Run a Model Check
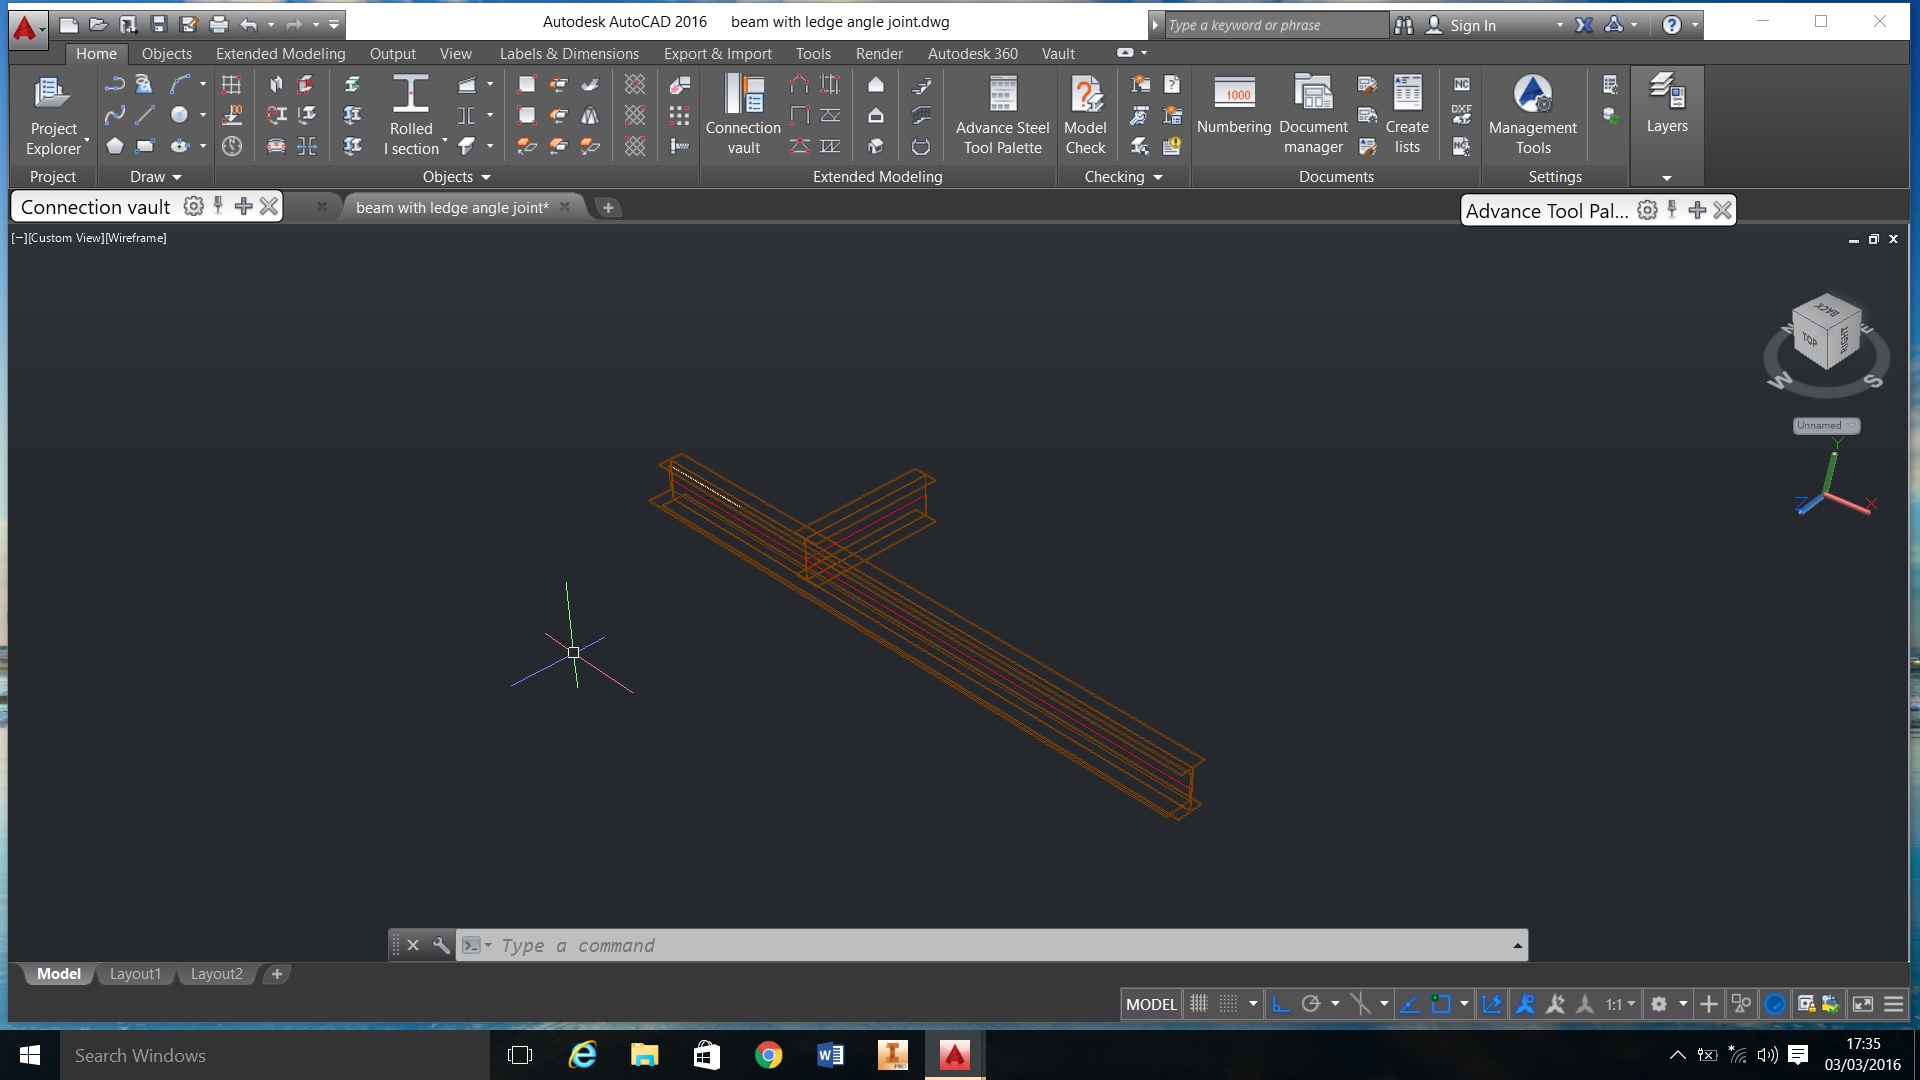 (x=1085, y=115)
